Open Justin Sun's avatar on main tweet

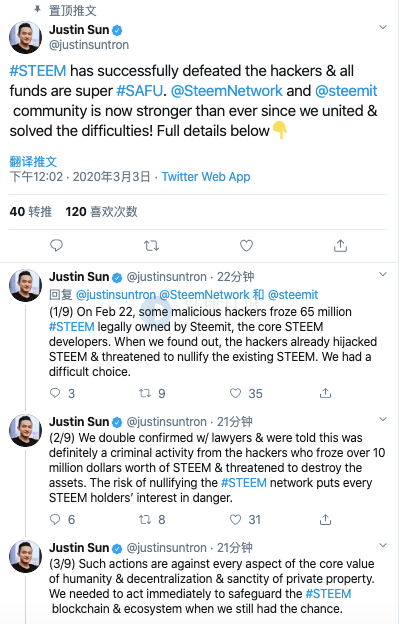pos(25,37)
